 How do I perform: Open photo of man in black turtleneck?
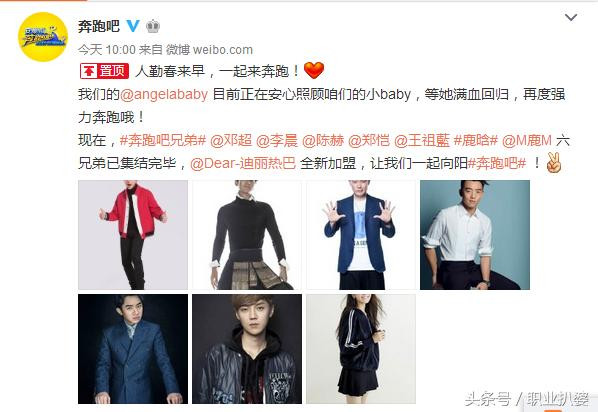pyautogui.click(x=247, y=235)
